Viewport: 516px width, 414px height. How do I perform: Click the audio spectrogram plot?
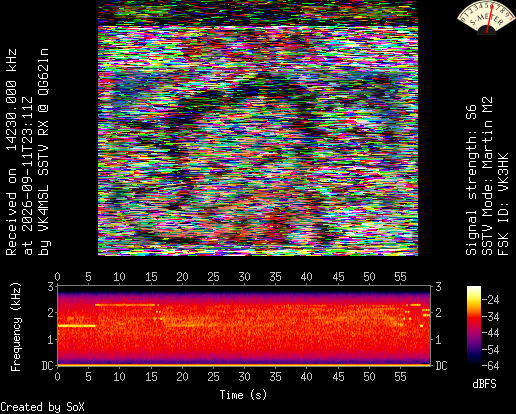coord(244,326)
